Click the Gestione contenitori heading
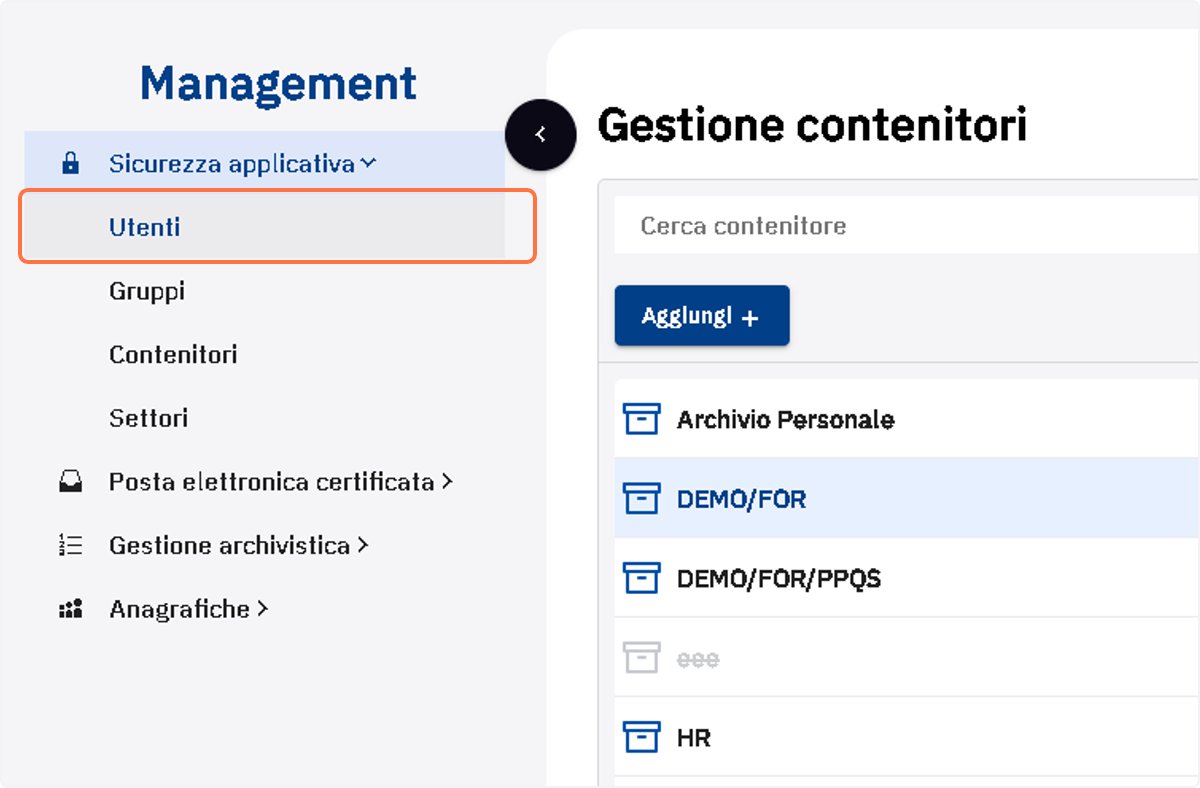Viewport: 1200px width, 788px height. 812,125
